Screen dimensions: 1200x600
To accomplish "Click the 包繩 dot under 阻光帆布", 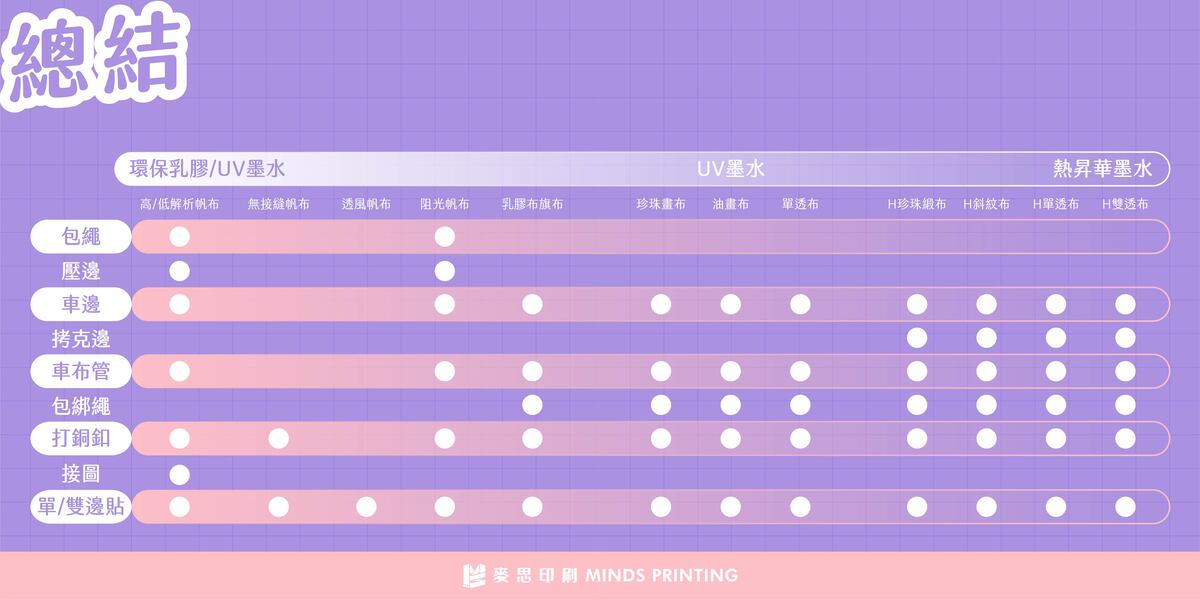I will [x=445, y=237].
